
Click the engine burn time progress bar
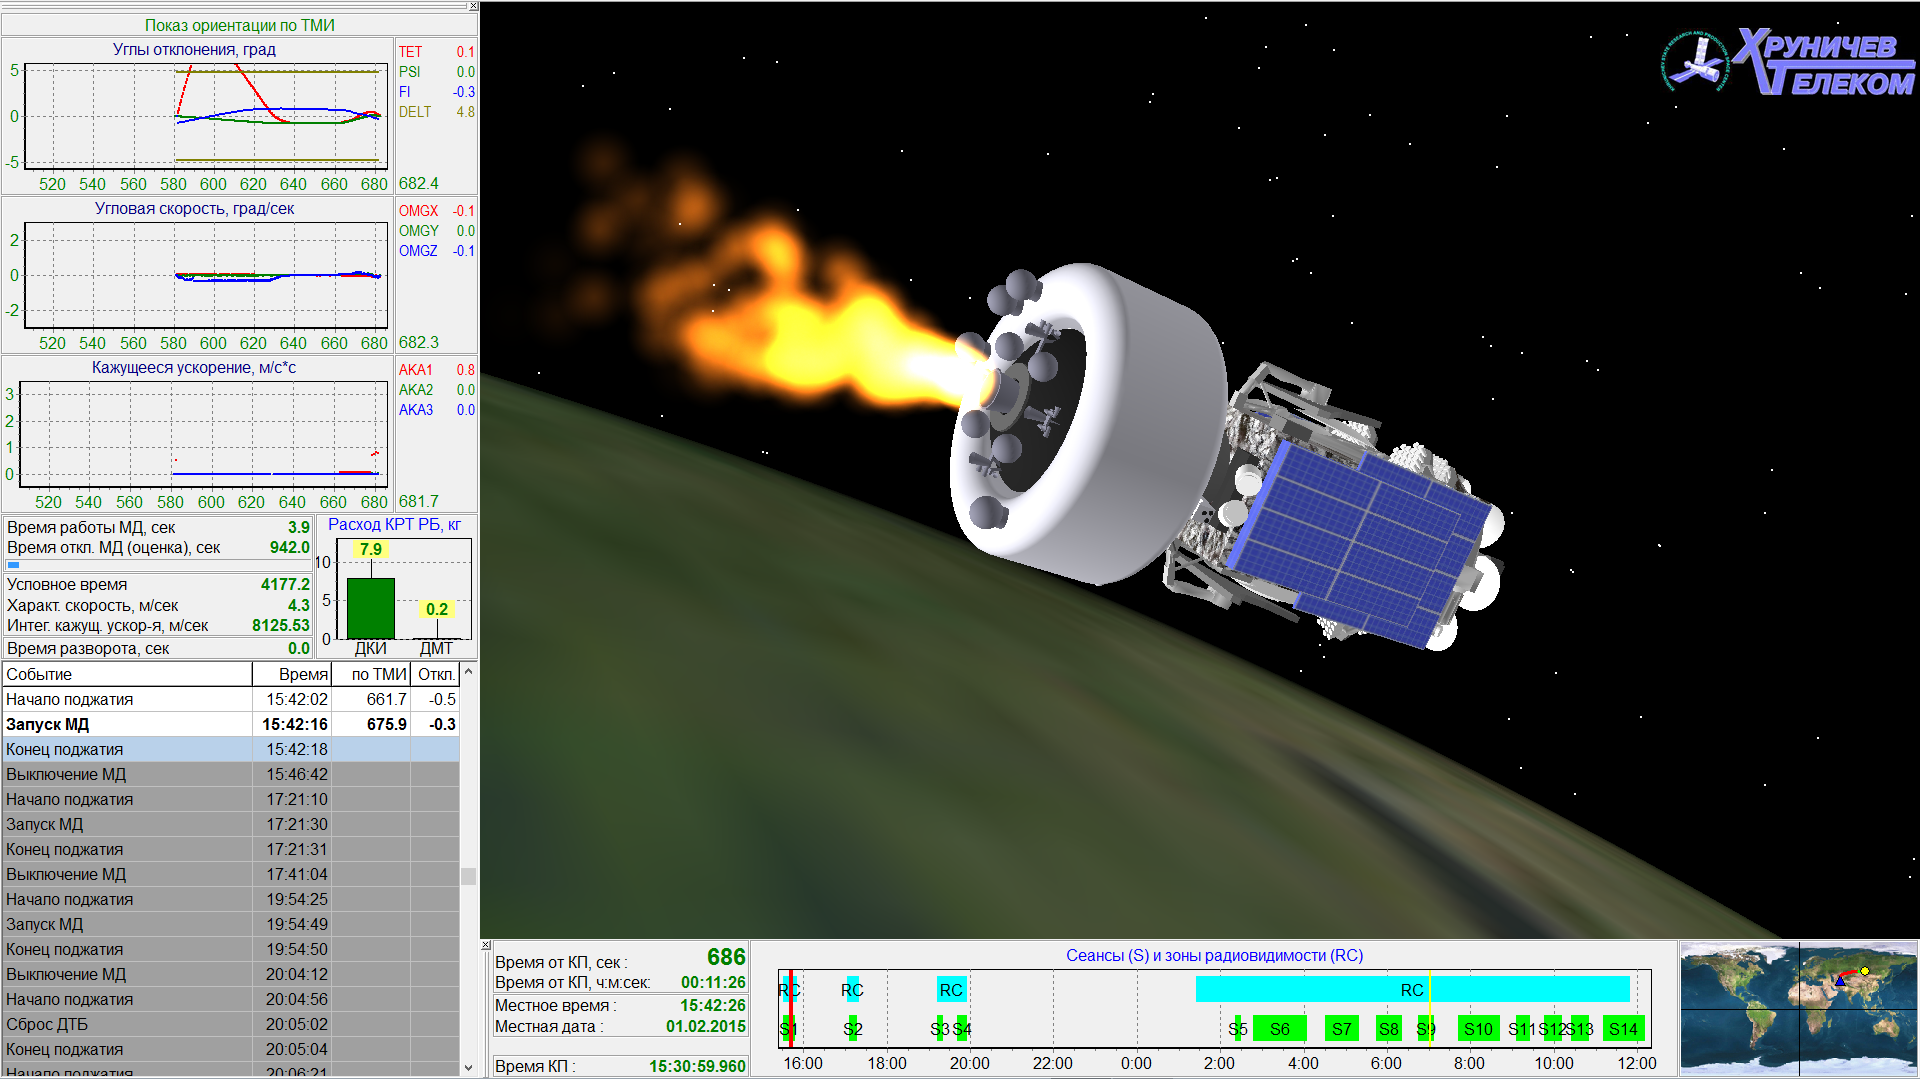(x=14, y=565)
